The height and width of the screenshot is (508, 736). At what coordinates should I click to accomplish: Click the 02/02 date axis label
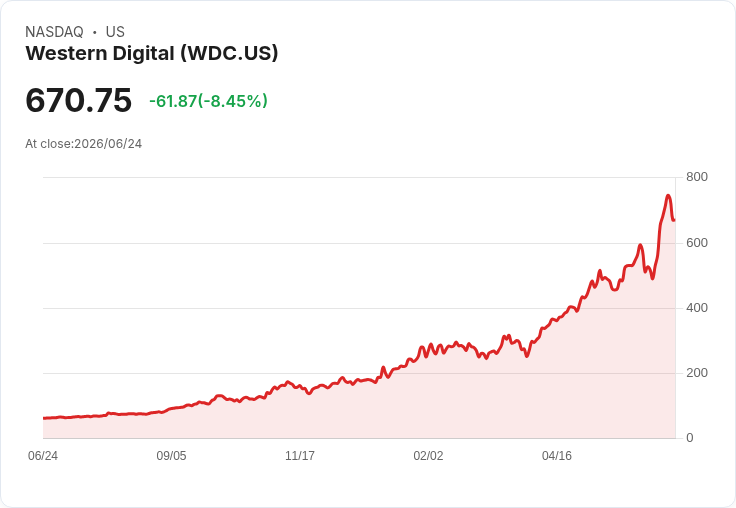point(428,455)
